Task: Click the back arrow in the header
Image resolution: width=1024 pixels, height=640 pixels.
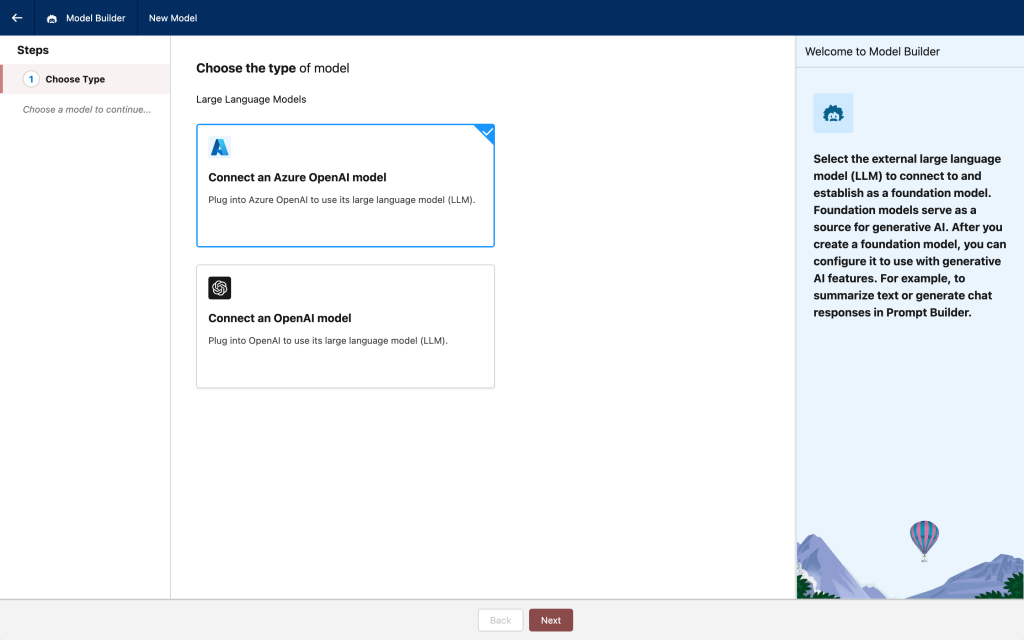Action: pyautogui.click(x=17, y=18)
